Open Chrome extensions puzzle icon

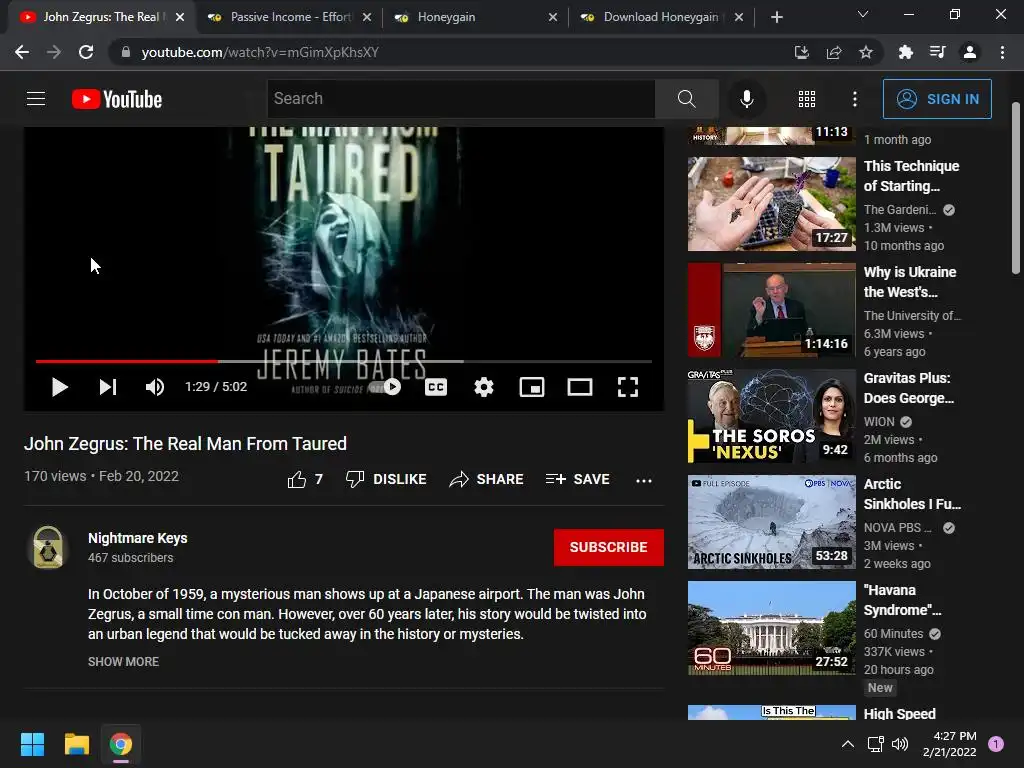point(905,52)
